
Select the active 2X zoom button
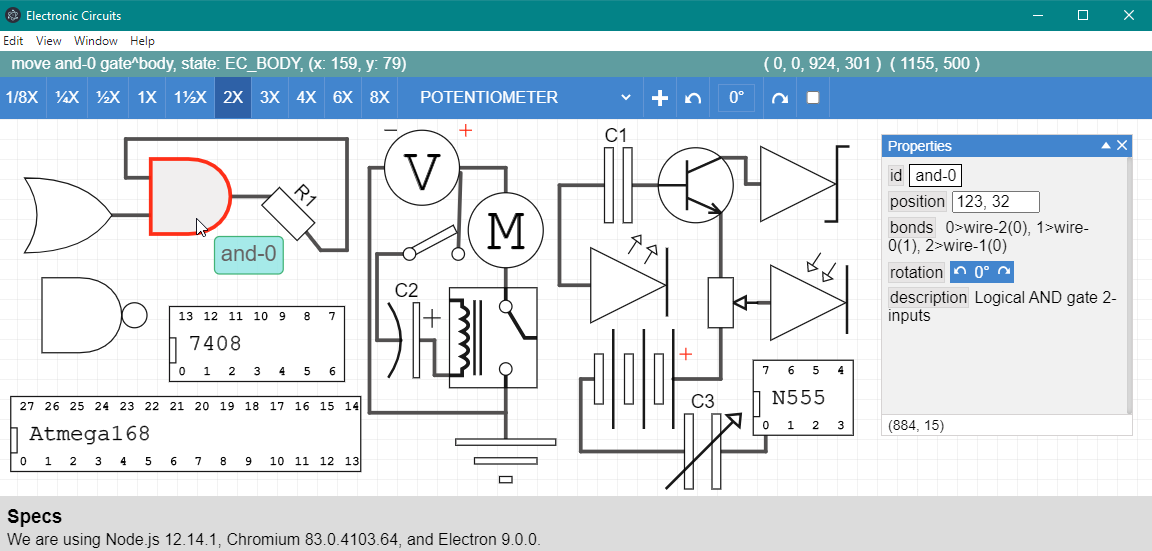[x=233, y=98]
